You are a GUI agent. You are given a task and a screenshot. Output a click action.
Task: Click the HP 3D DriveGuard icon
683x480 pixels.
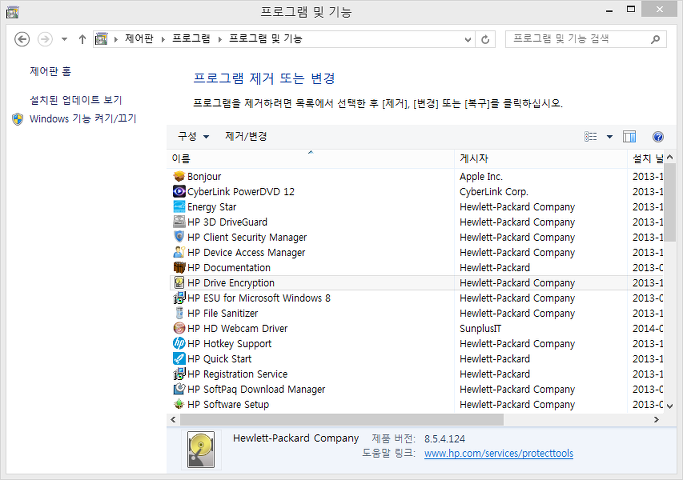click(x=179, y=222)
